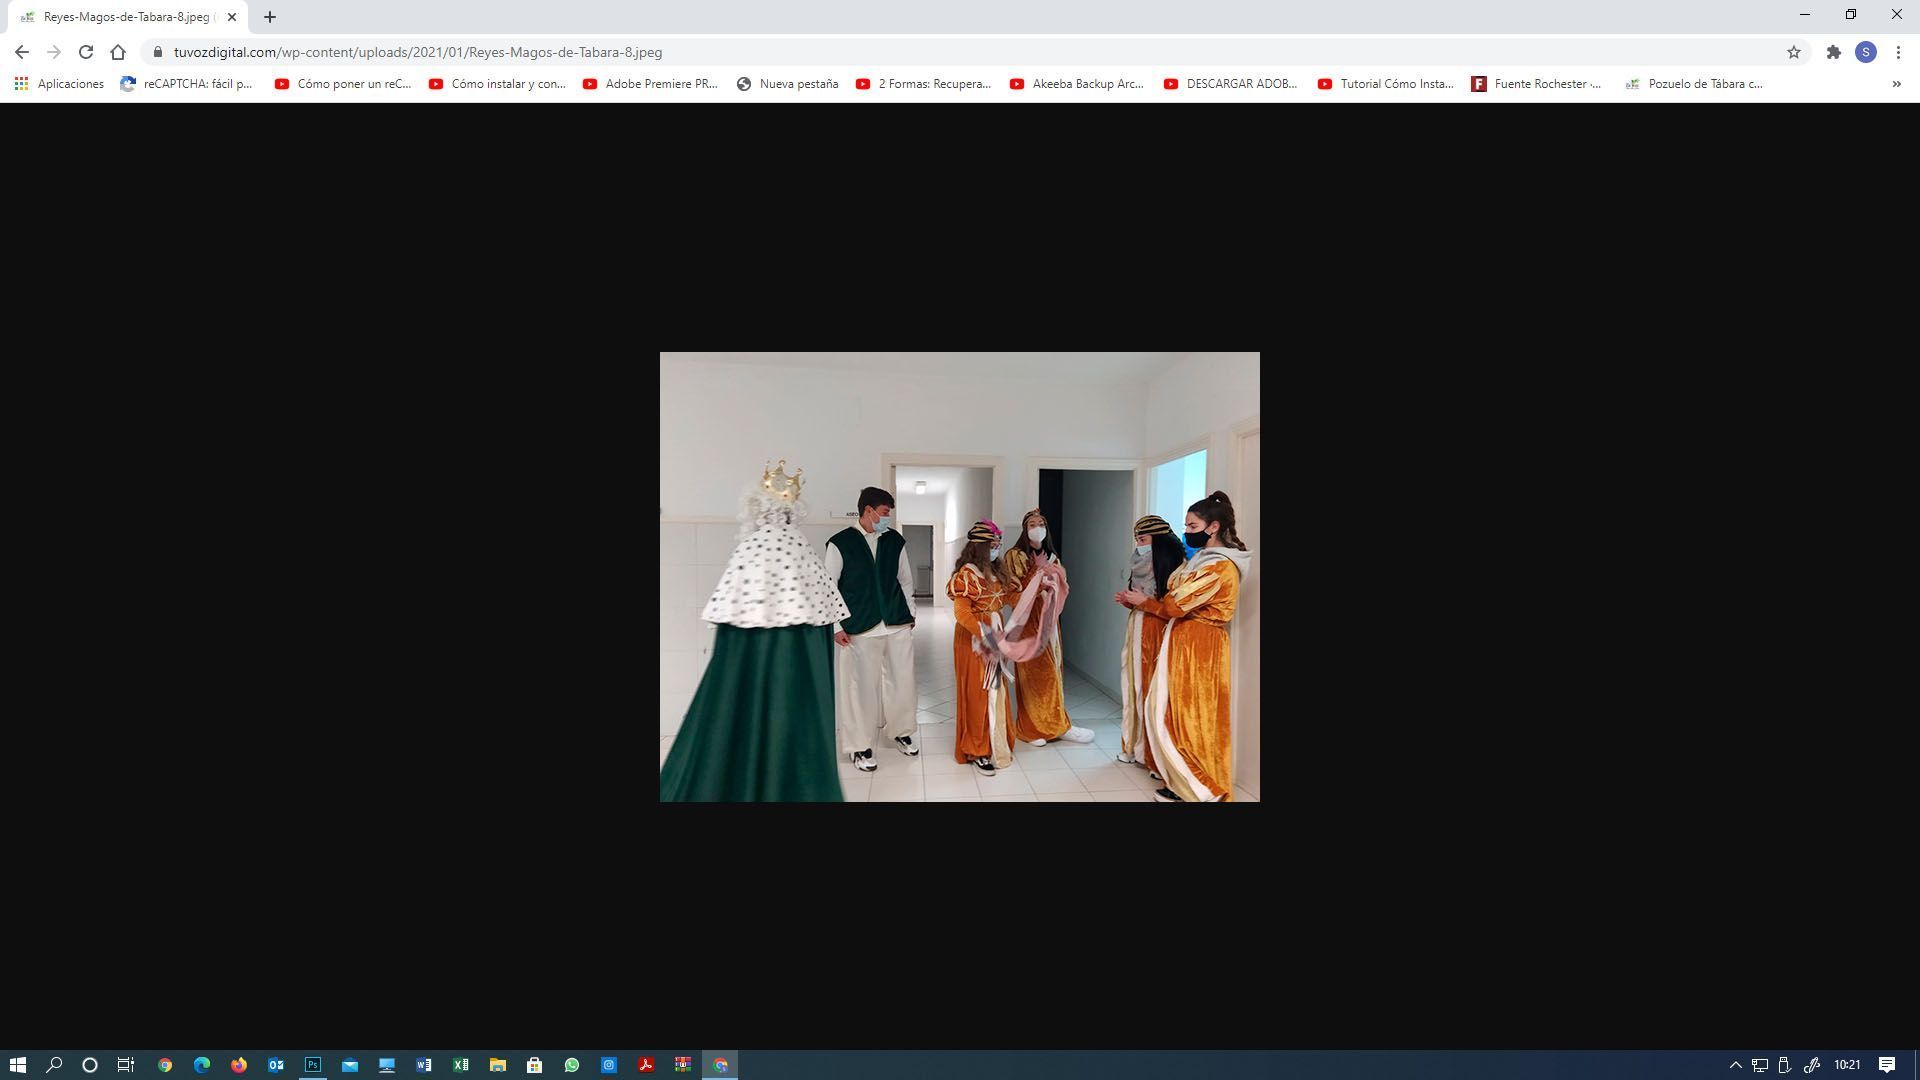This screenshot has height=1080, width=1920.
Task: Open the DESCARGAR ADOB... bookmark
Action: [1231, 84]
